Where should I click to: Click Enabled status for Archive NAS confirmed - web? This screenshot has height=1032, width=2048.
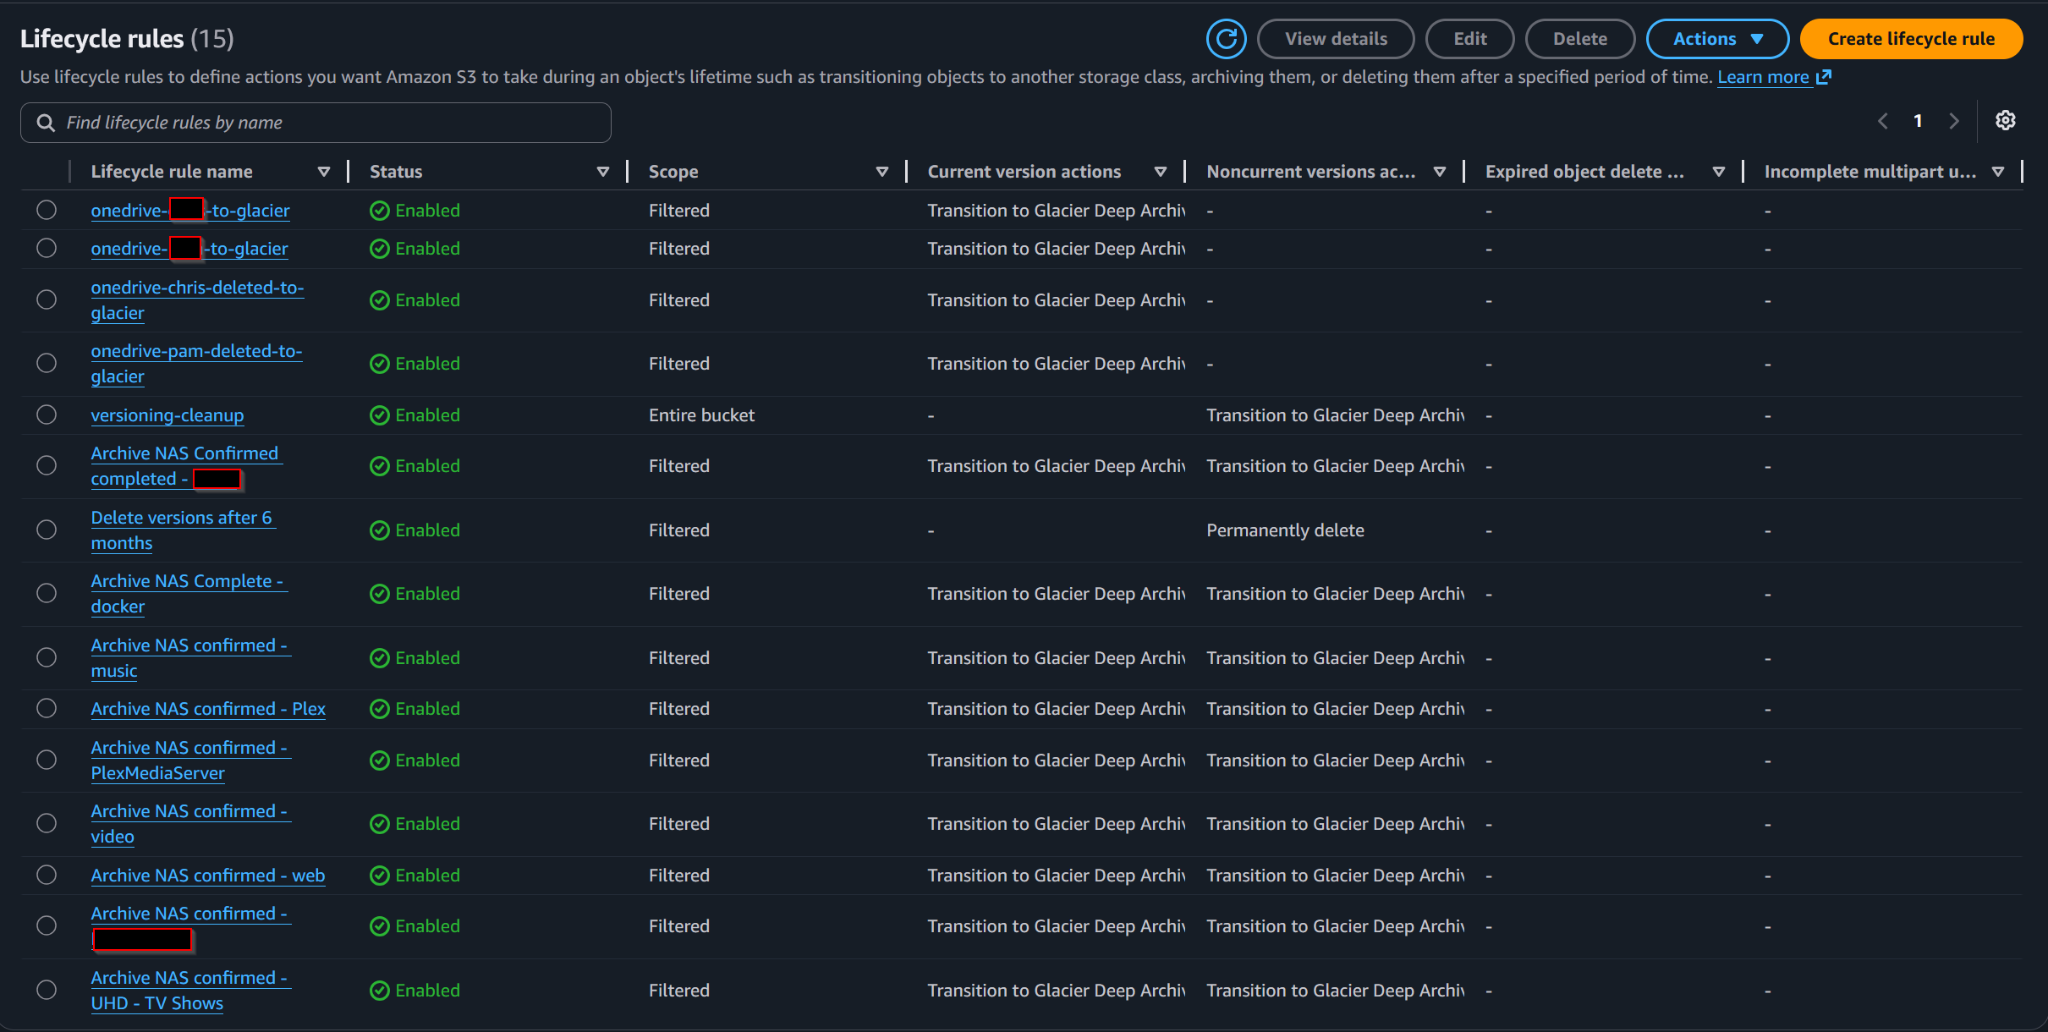(415, 875)
